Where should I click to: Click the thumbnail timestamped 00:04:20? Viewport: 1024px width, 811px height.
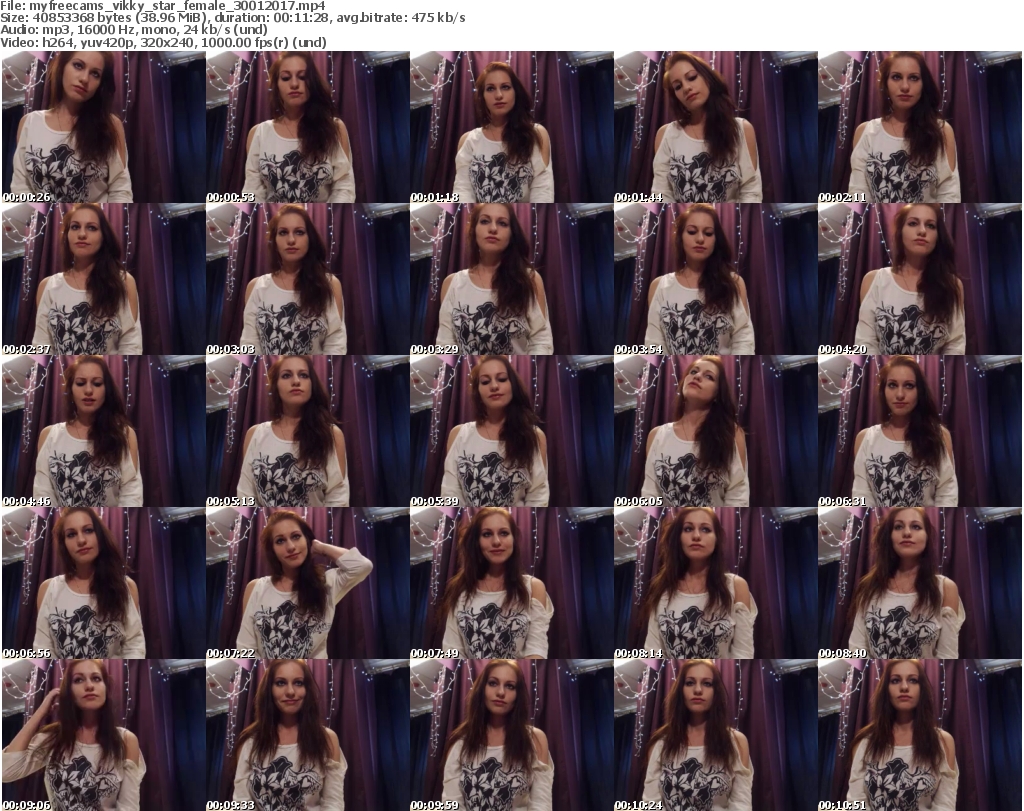click(920, 279)
